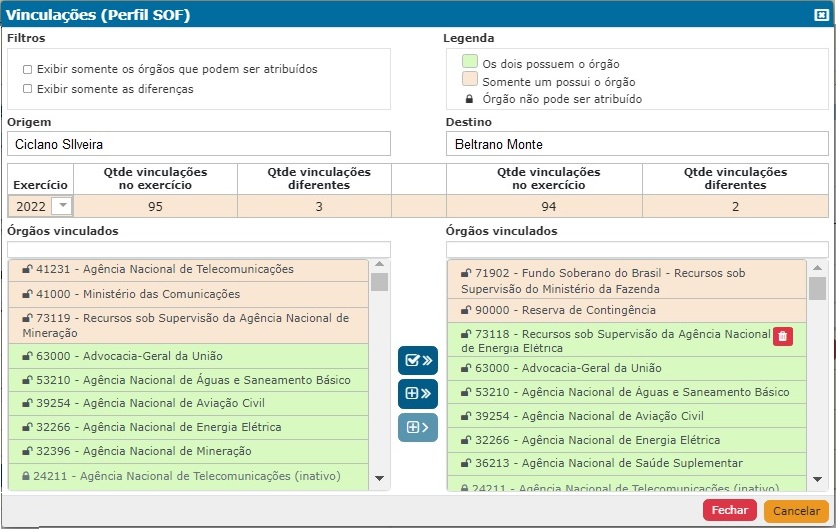Image resolution: width=836 pixels, height=529 pixels.
Task: Select origin '53210 - Agência Nacional de Águas'
Action: (x=188, y=380)
